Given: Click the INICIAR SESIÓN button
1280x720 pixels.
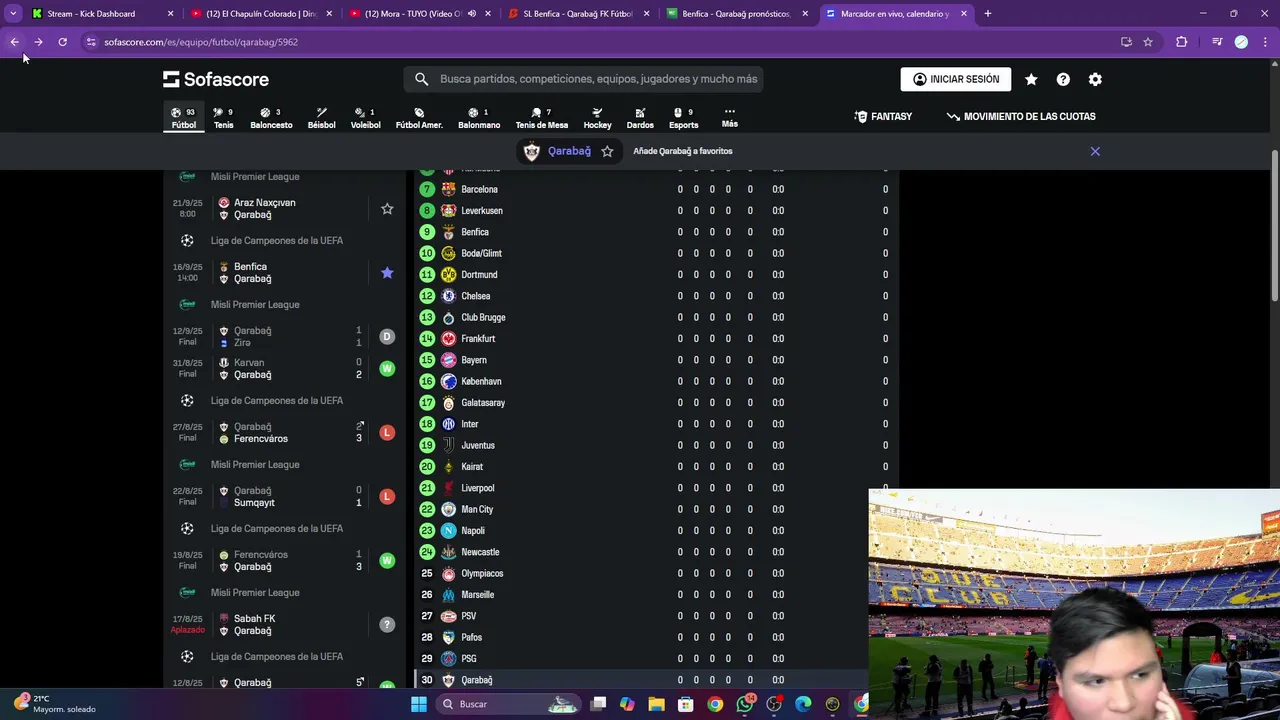Looking at the screenshot, I should coord(955,79).
